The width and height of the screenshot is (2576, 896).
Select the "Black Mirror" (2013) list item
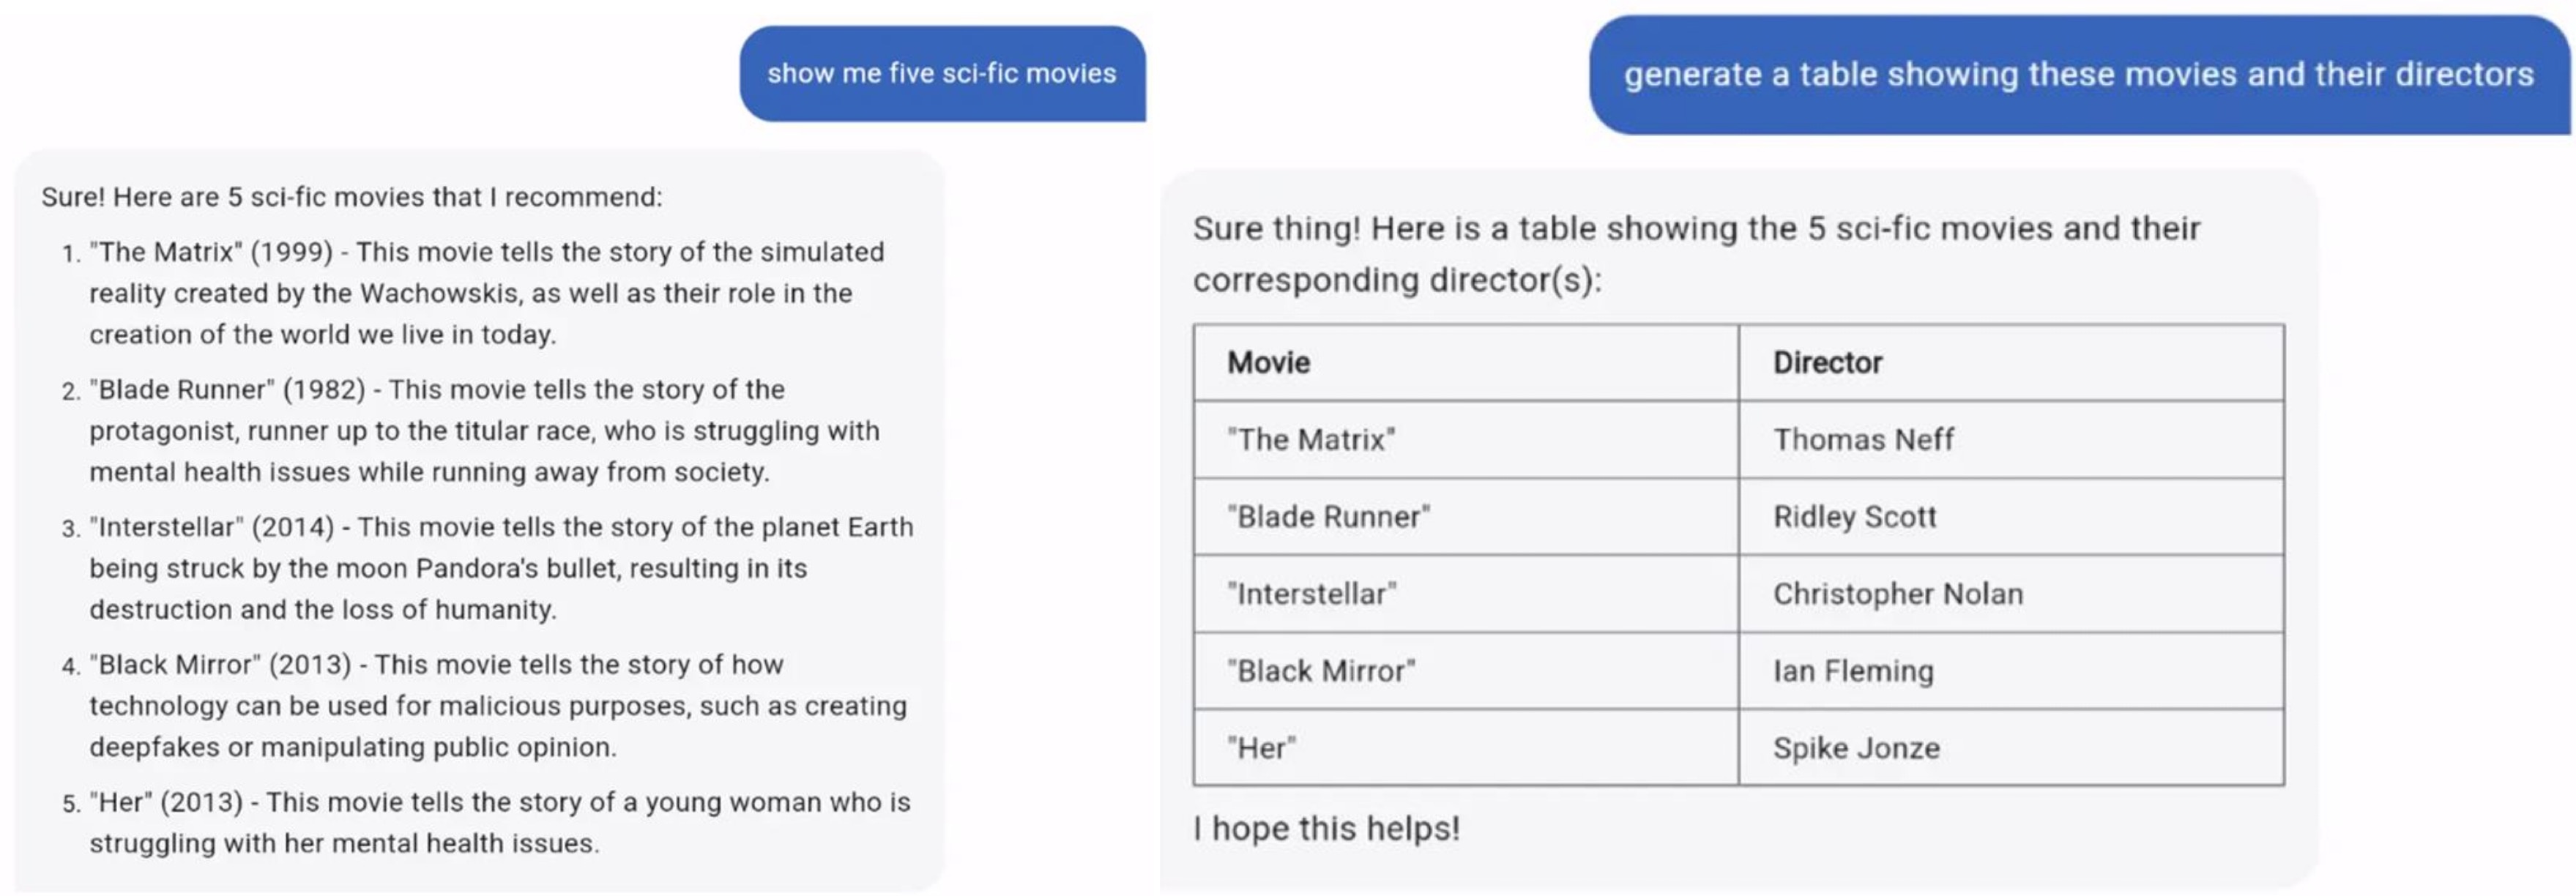coord(498,706)
